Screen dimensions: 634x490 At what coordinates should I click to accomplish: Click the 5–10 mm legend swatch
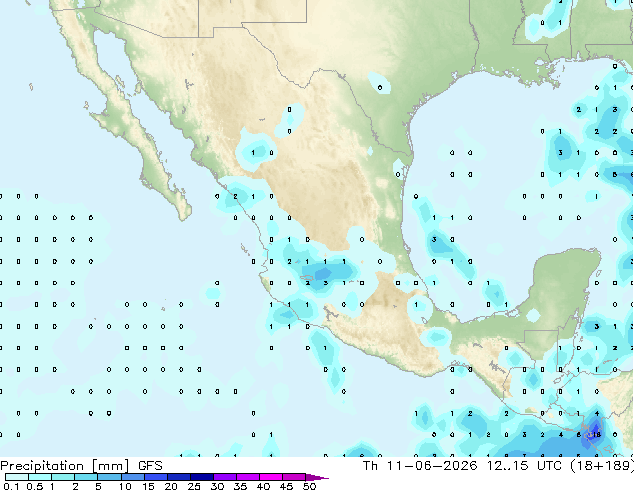[110, 477]
